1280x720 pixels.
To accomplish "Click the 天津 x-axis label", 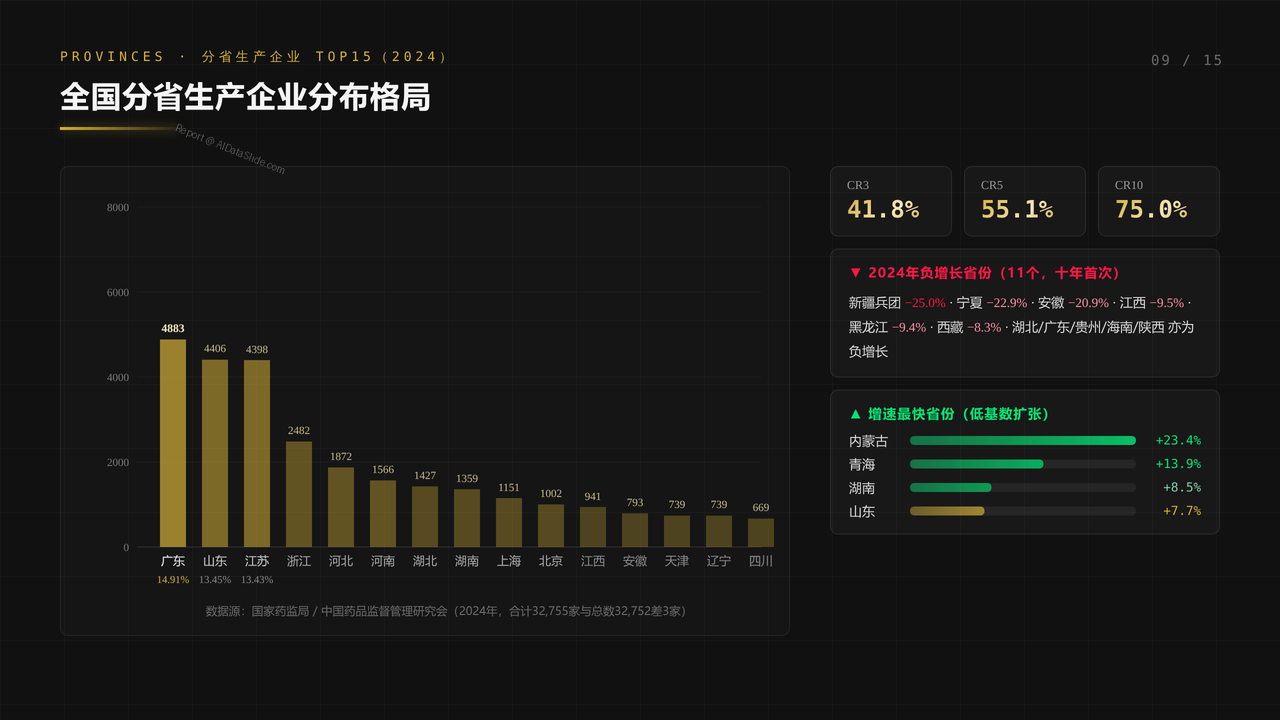I will point(677,561).
